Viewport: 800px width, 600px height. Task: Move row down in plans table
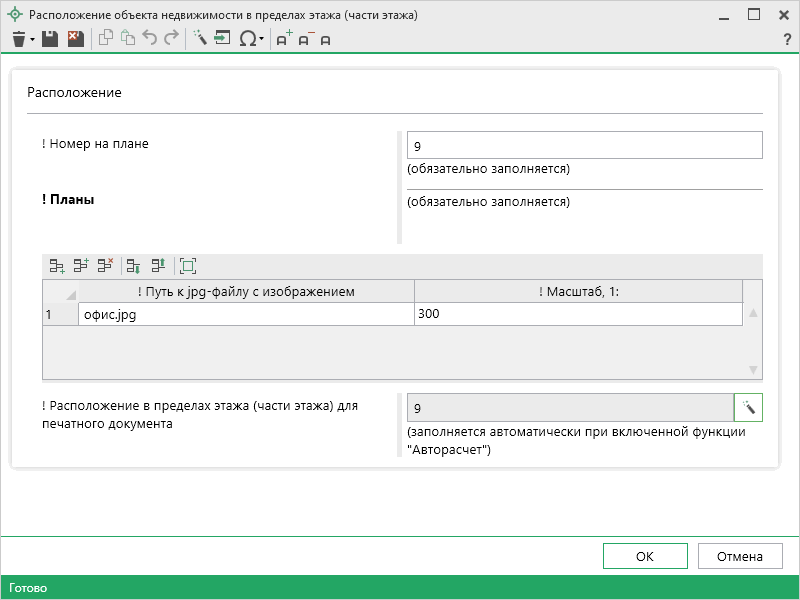(133, 266)
